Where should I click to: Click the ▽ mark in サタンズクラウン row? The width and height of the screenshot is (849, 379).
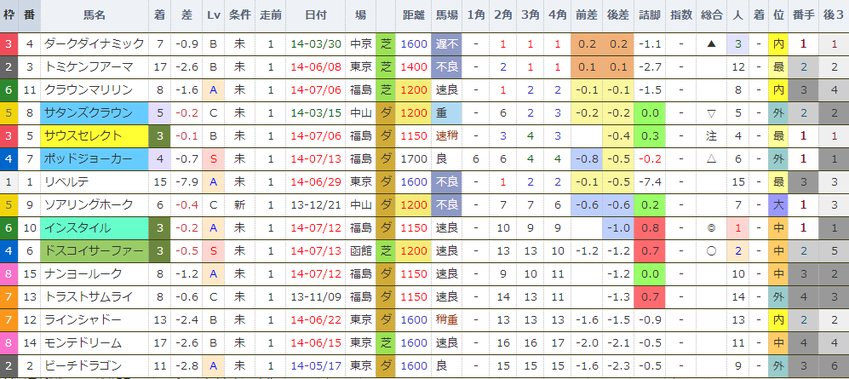[x=711, y=113]
